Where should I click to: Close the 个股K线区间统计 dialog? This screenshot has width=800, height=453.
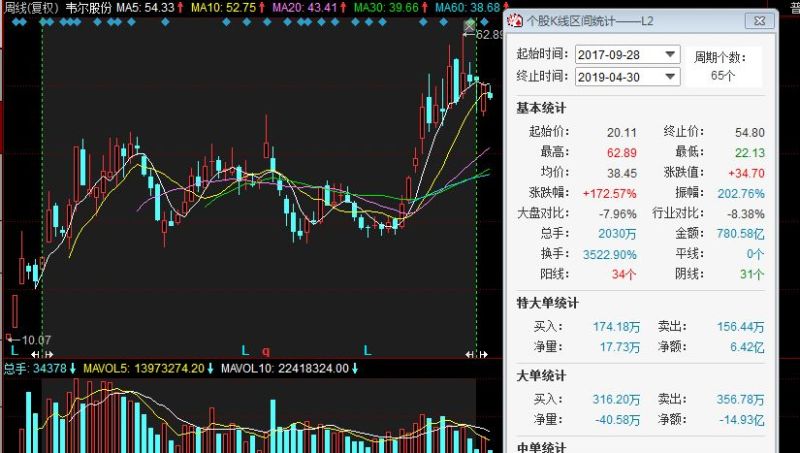click(759, 20)
